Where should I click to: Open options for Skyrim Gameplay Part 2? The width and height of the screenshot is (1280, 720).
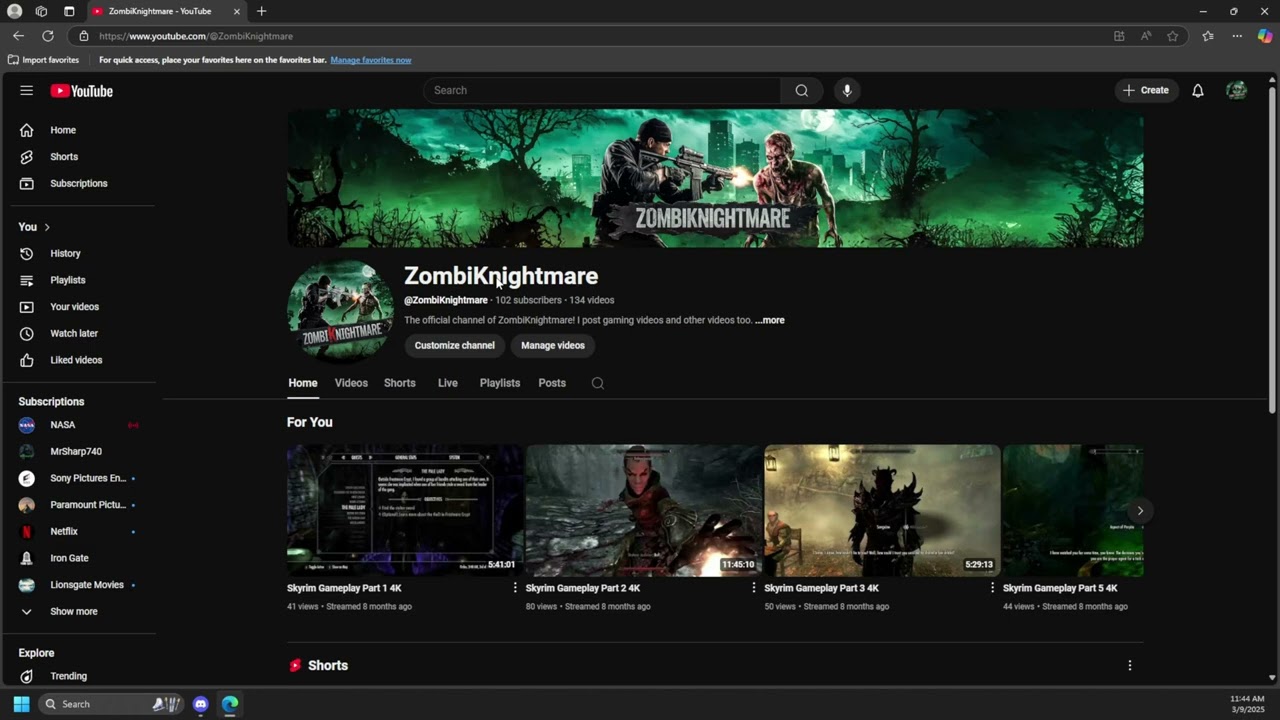(x=754, y=588)
